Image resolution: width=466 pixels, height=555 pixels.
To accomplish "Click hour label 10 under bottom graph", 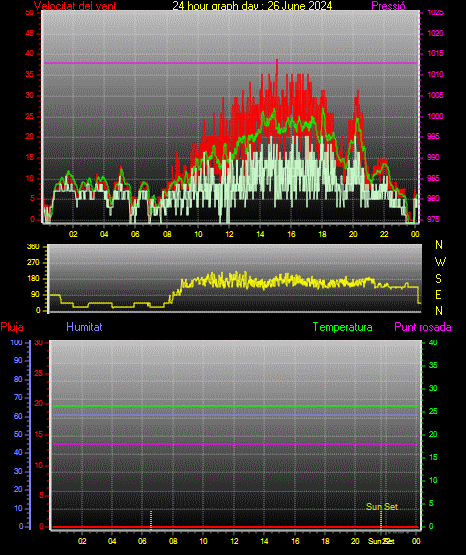I will (203, 541).
